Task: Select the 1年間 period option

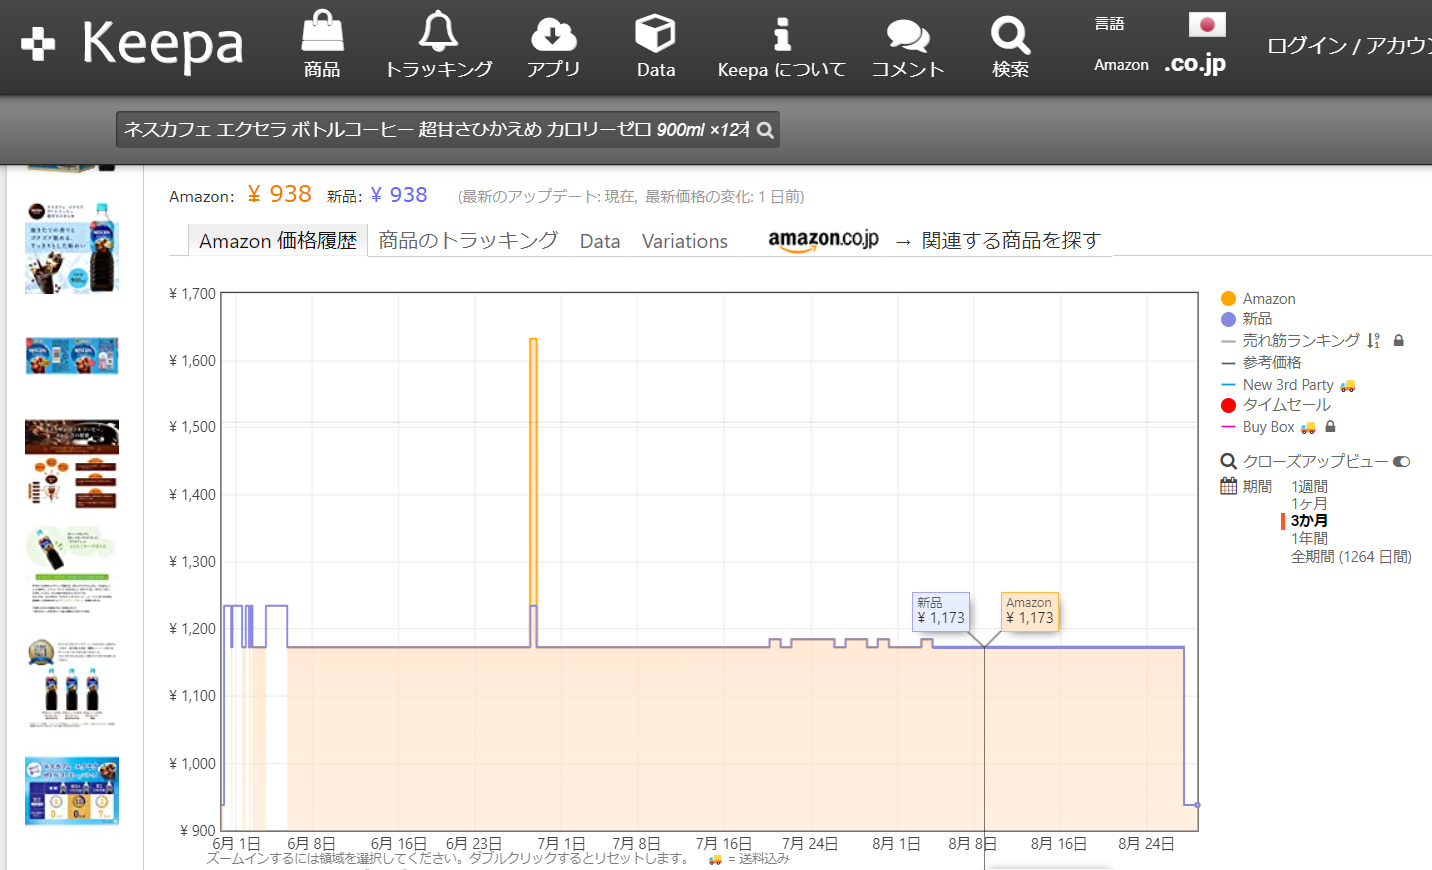Action: (1310, 537)
